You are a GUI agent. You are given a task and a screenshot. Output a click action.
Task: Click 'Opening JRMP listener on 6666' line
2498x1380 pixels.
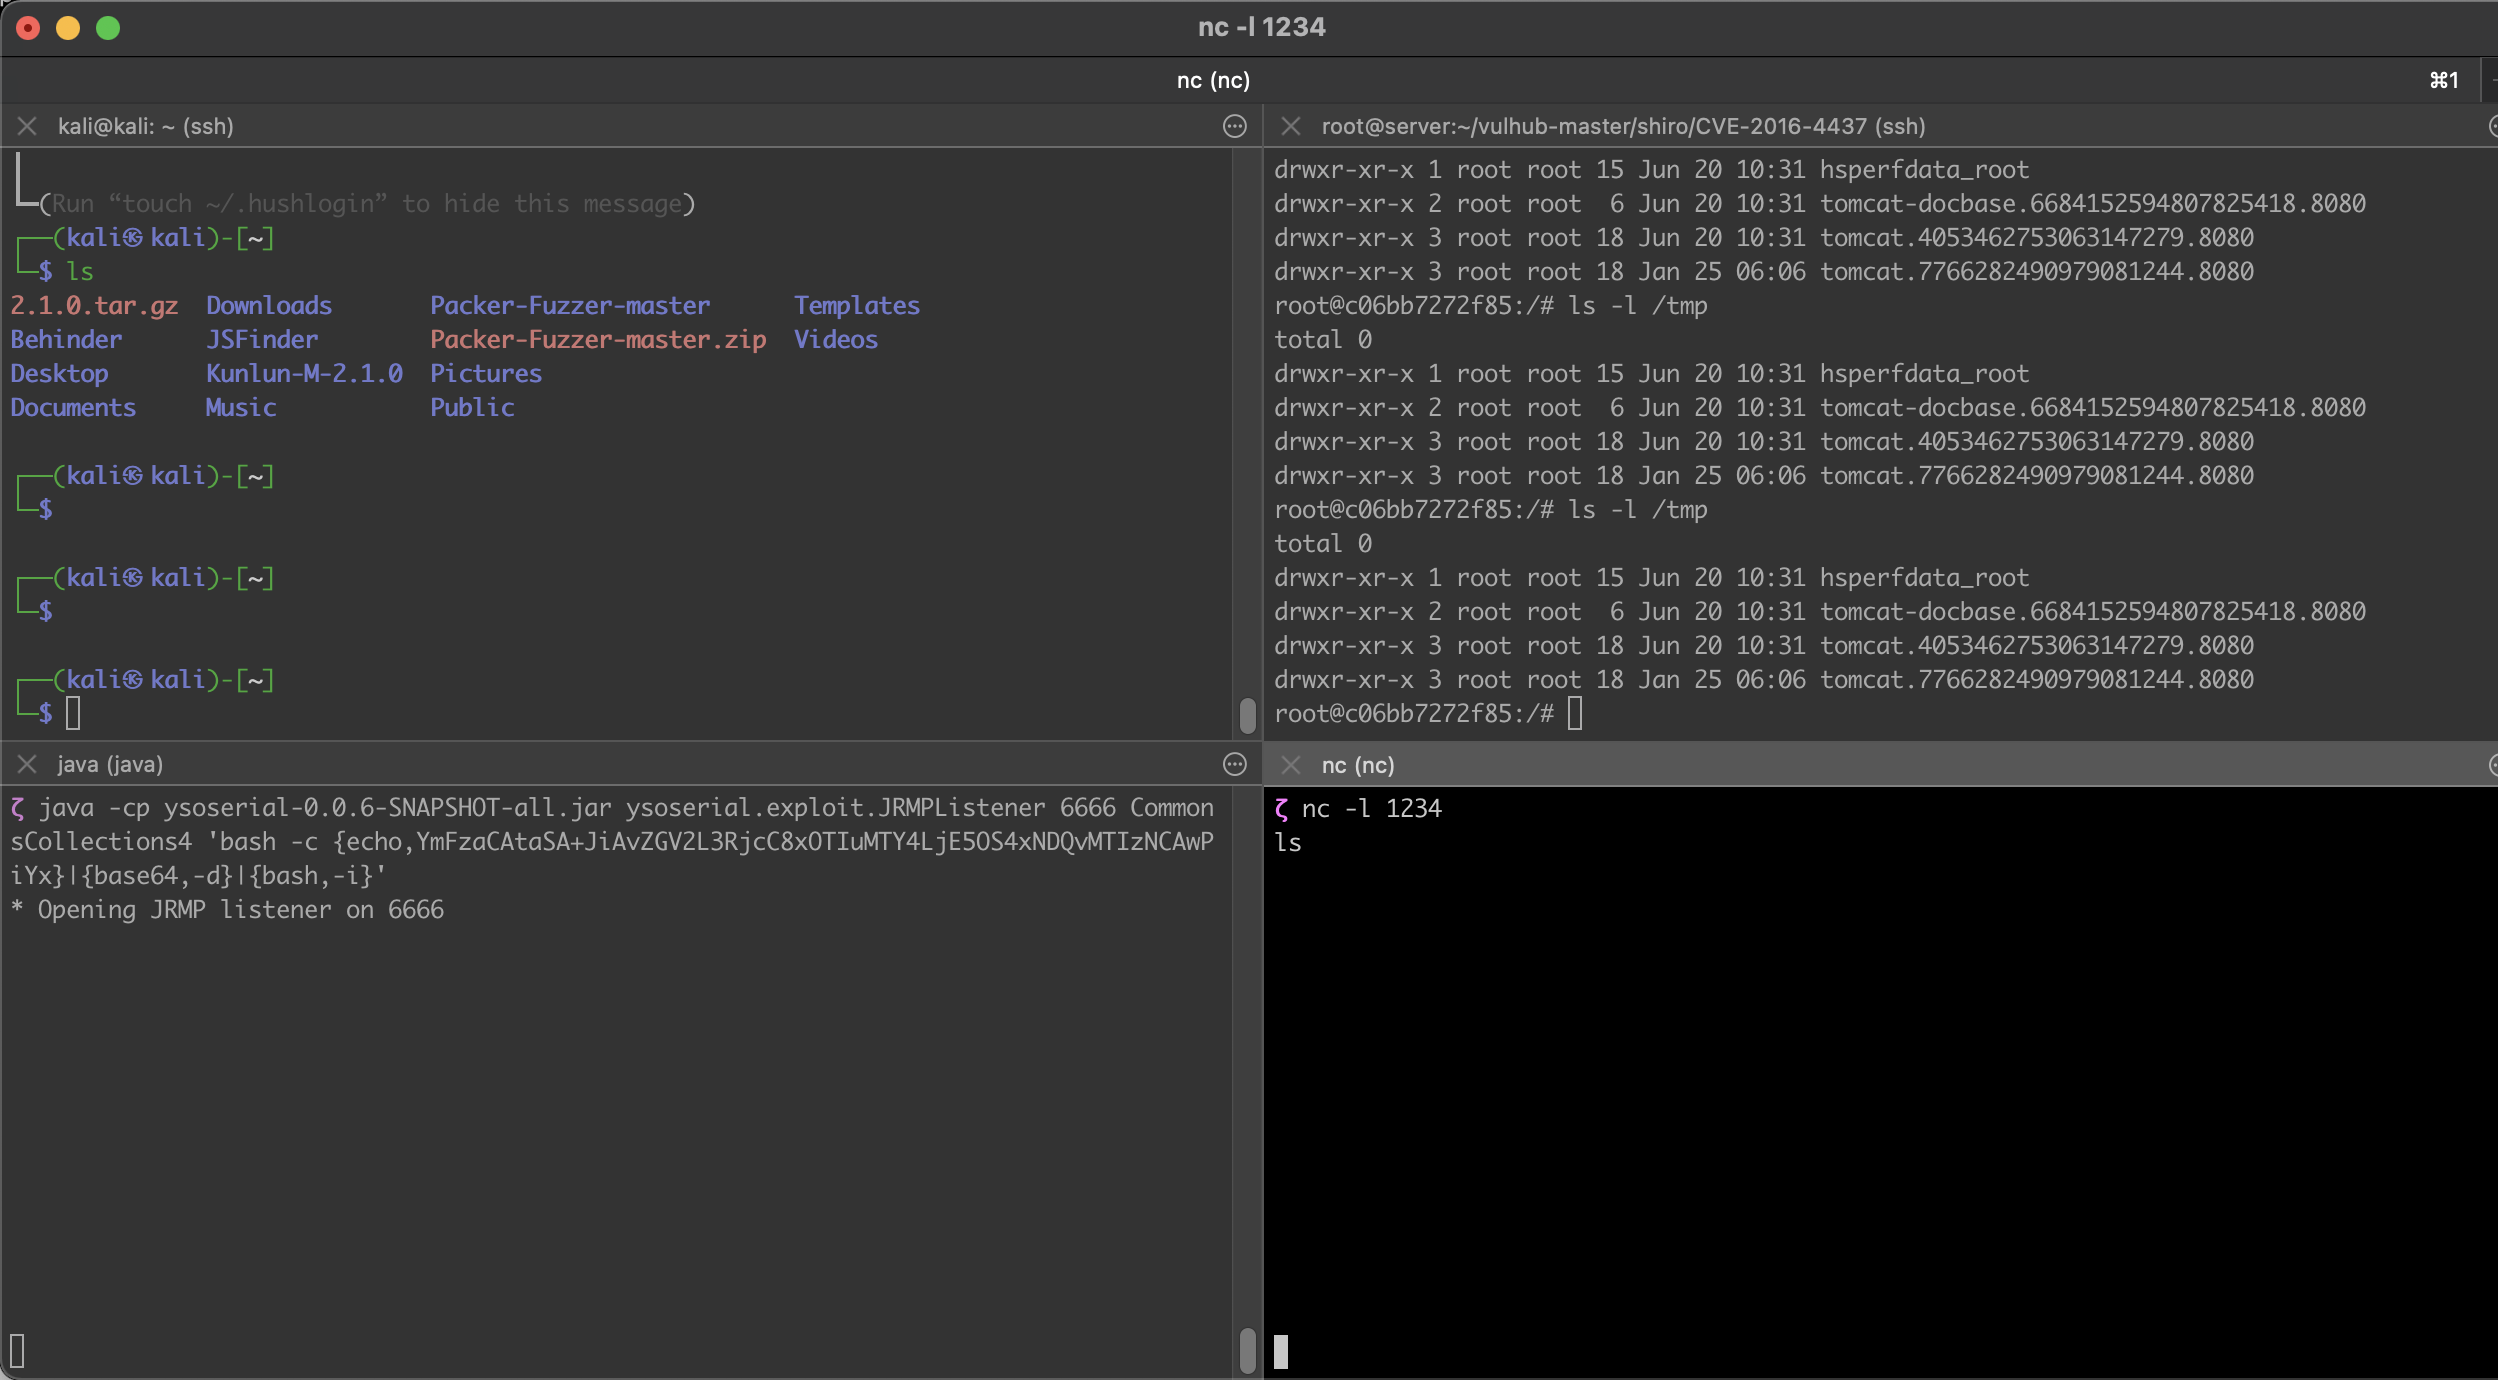point(227,909)
